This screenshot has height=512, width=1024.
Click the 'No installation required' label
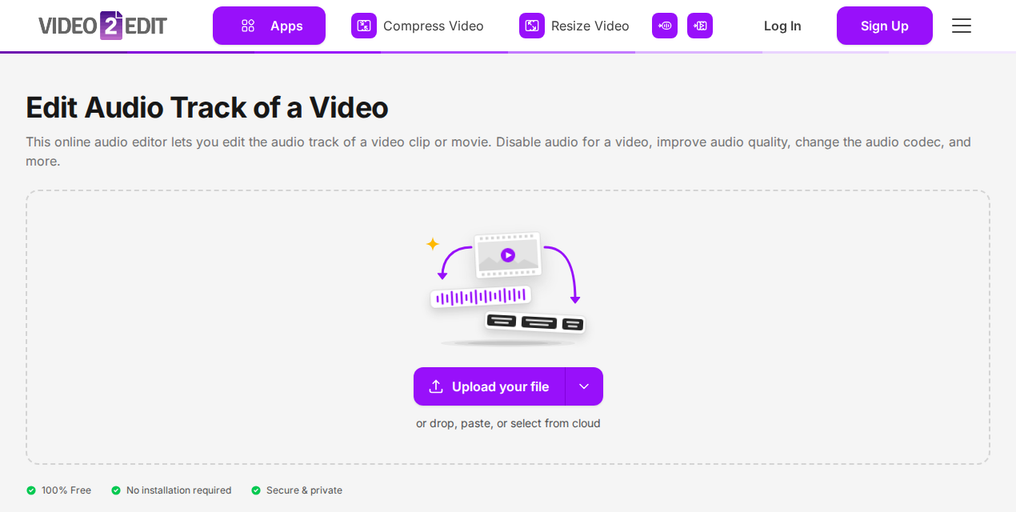point(179,490)
